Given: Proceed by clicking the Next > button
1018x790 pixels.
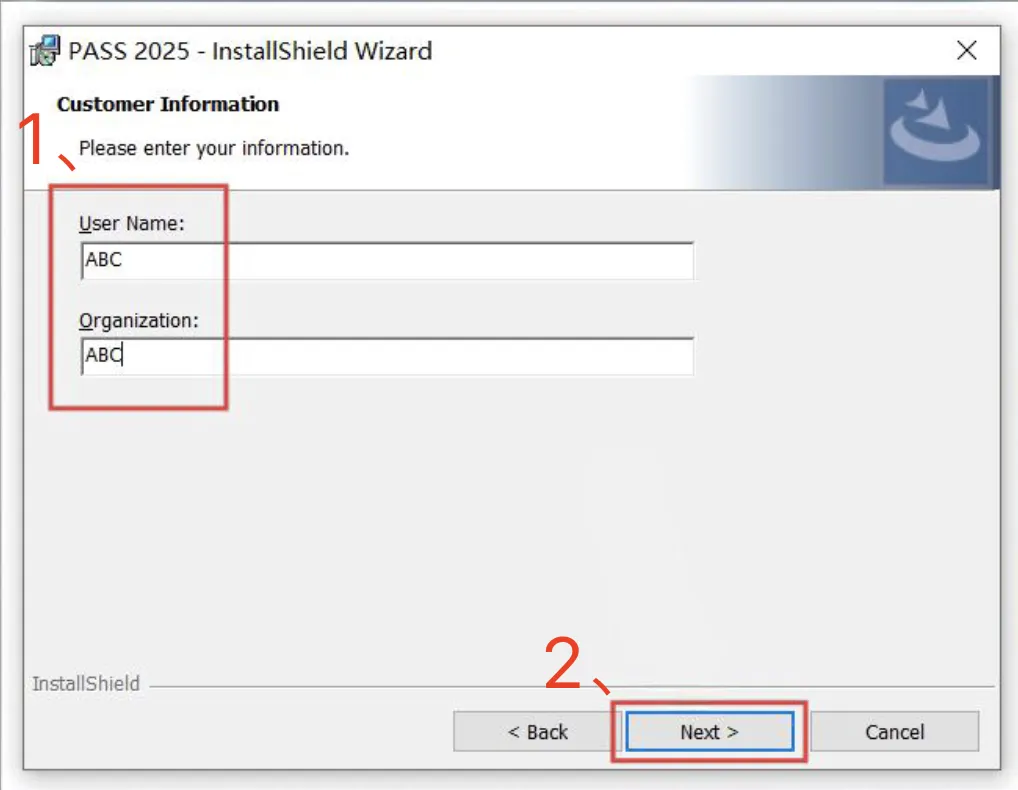Looking at the screenshot, I should point(710,732).
